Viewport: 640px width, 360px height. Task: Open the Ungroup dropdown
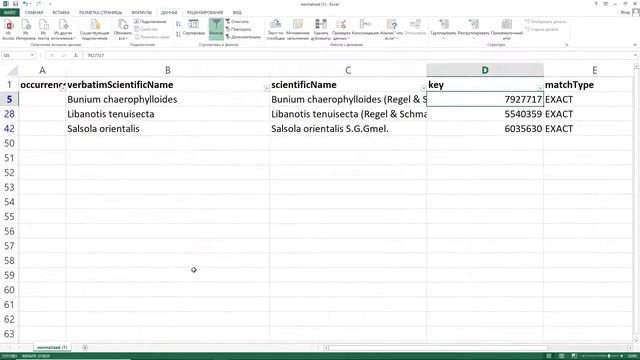coord(473,30)
